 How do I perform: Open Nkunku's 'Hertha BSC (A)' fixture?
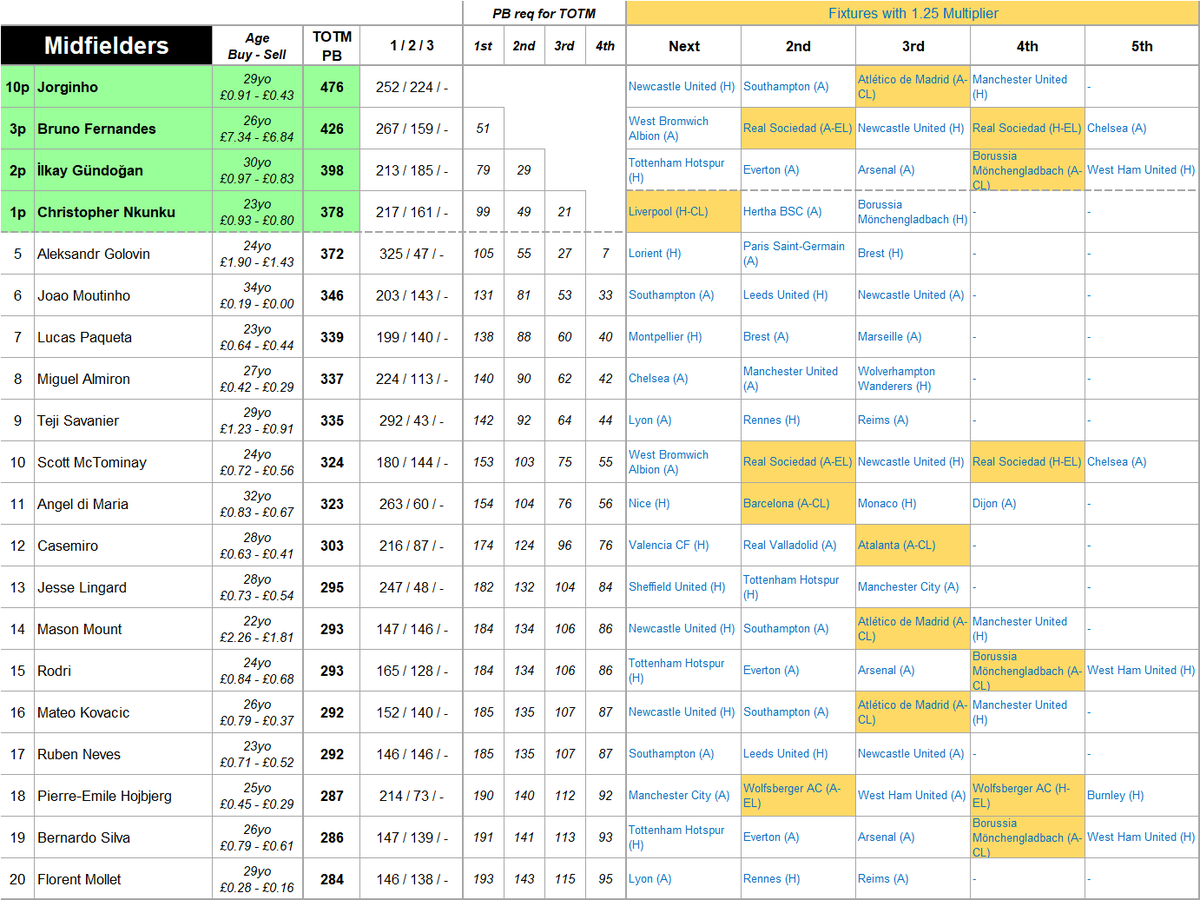coord(782,212)
